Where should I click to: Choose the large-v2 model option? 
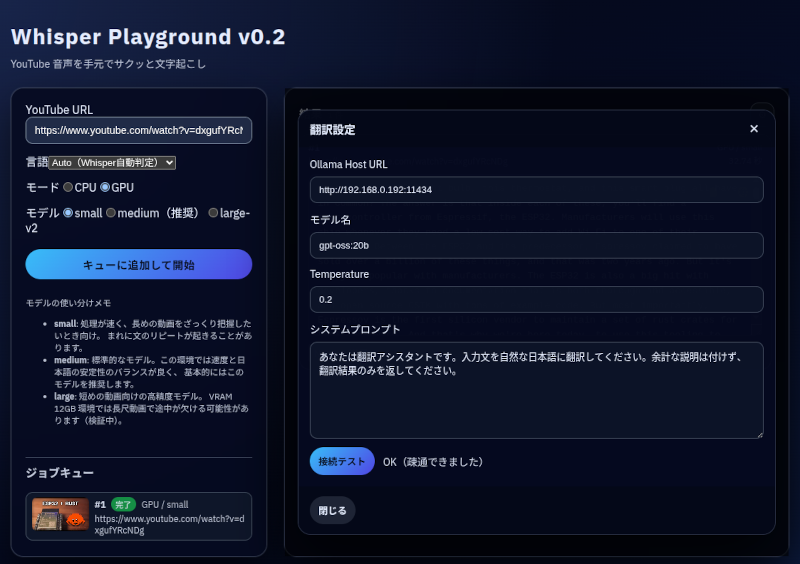213,212
